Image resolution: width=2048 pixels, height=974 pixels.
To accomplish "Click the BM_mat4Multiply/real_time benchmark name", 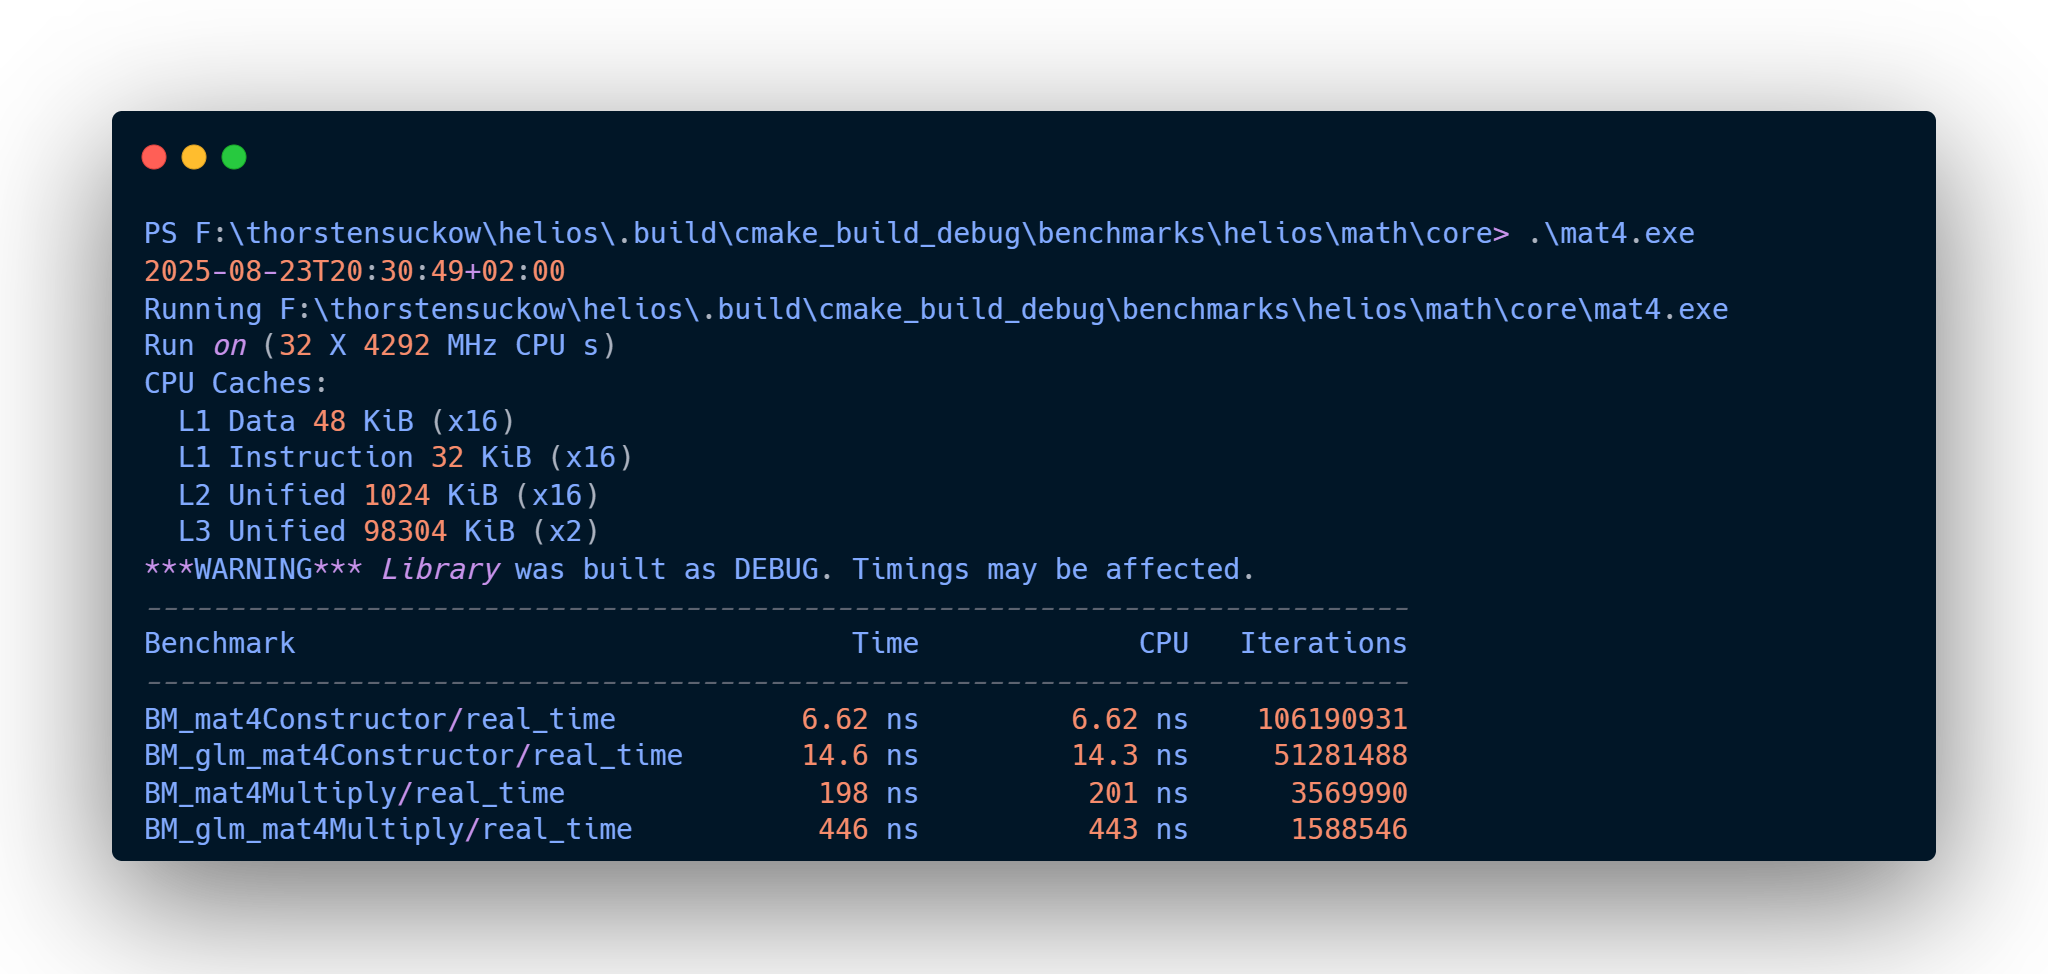I will coord(354,793).
